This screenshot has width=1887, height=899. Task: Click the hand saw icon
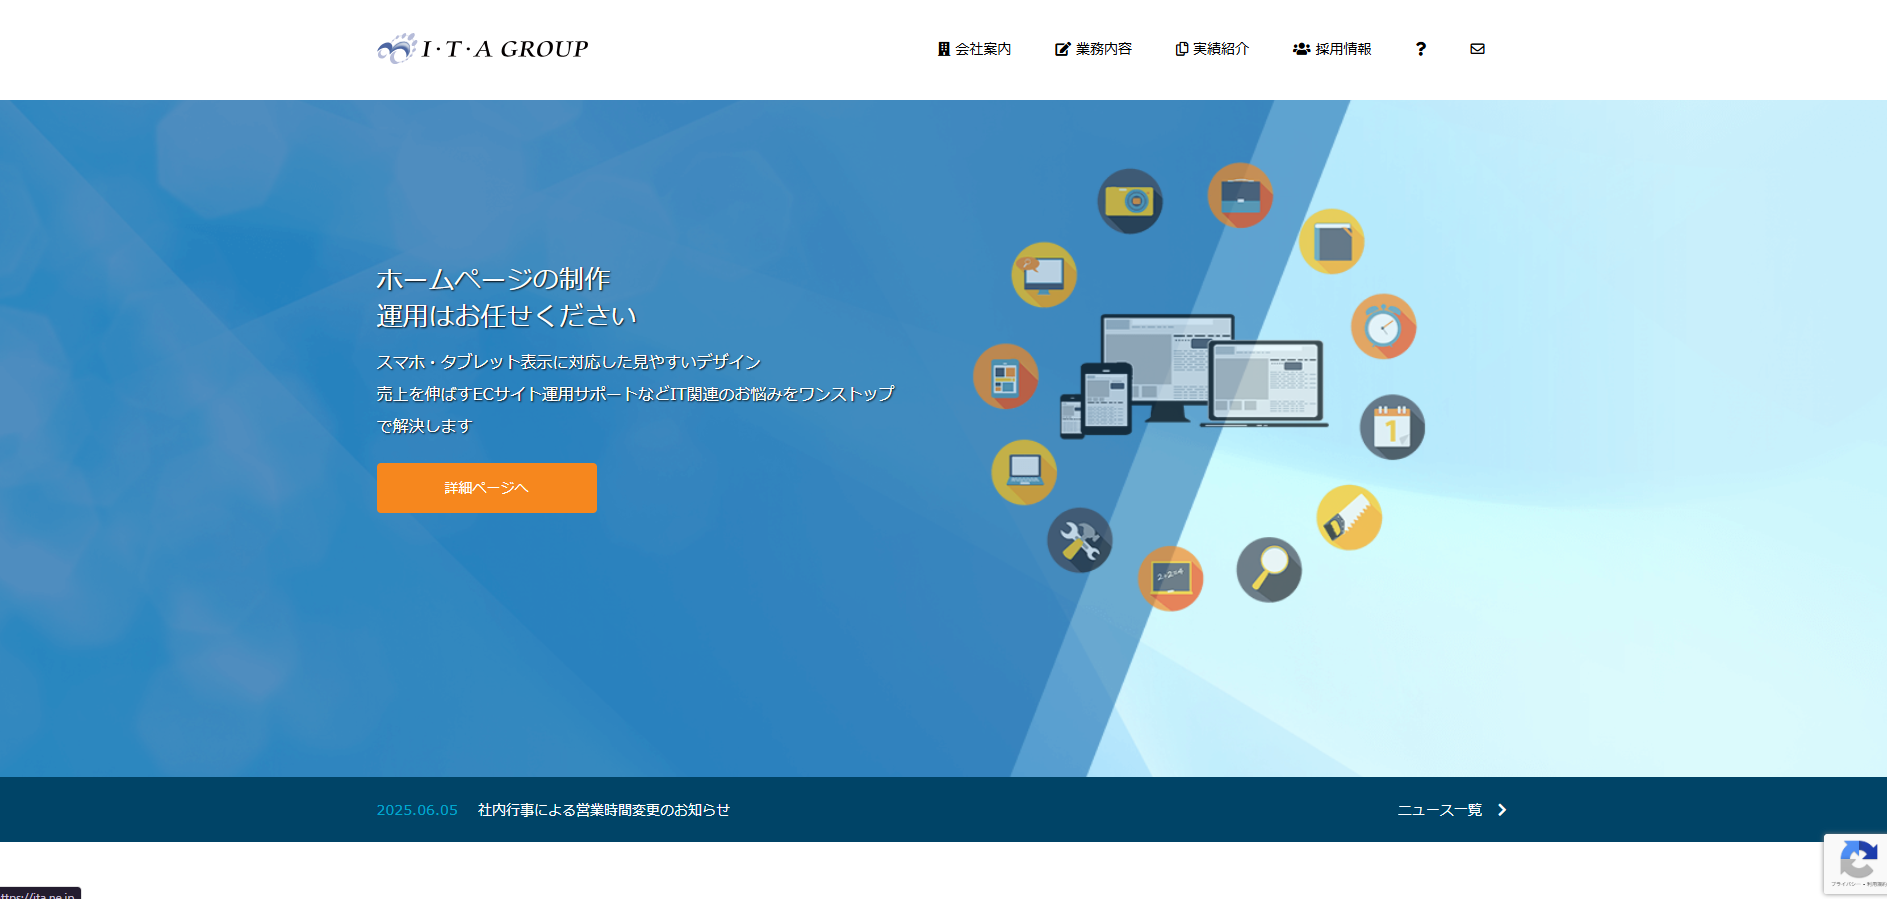tap(1349, 517)
